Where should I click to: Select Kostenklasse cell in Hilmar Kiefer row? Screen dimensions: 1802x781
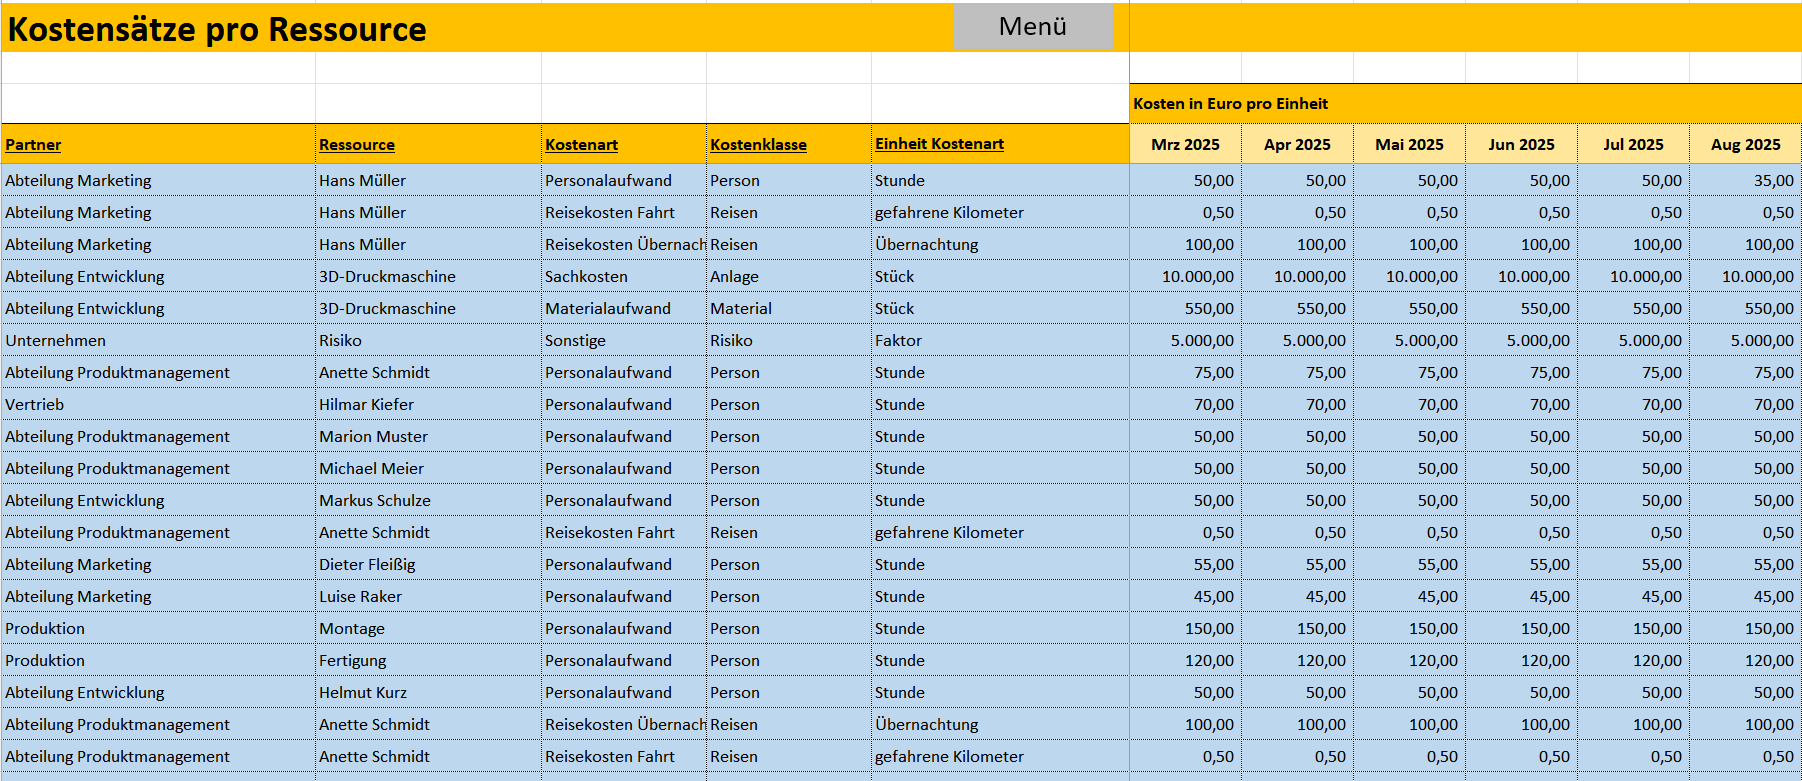(789, 404)
